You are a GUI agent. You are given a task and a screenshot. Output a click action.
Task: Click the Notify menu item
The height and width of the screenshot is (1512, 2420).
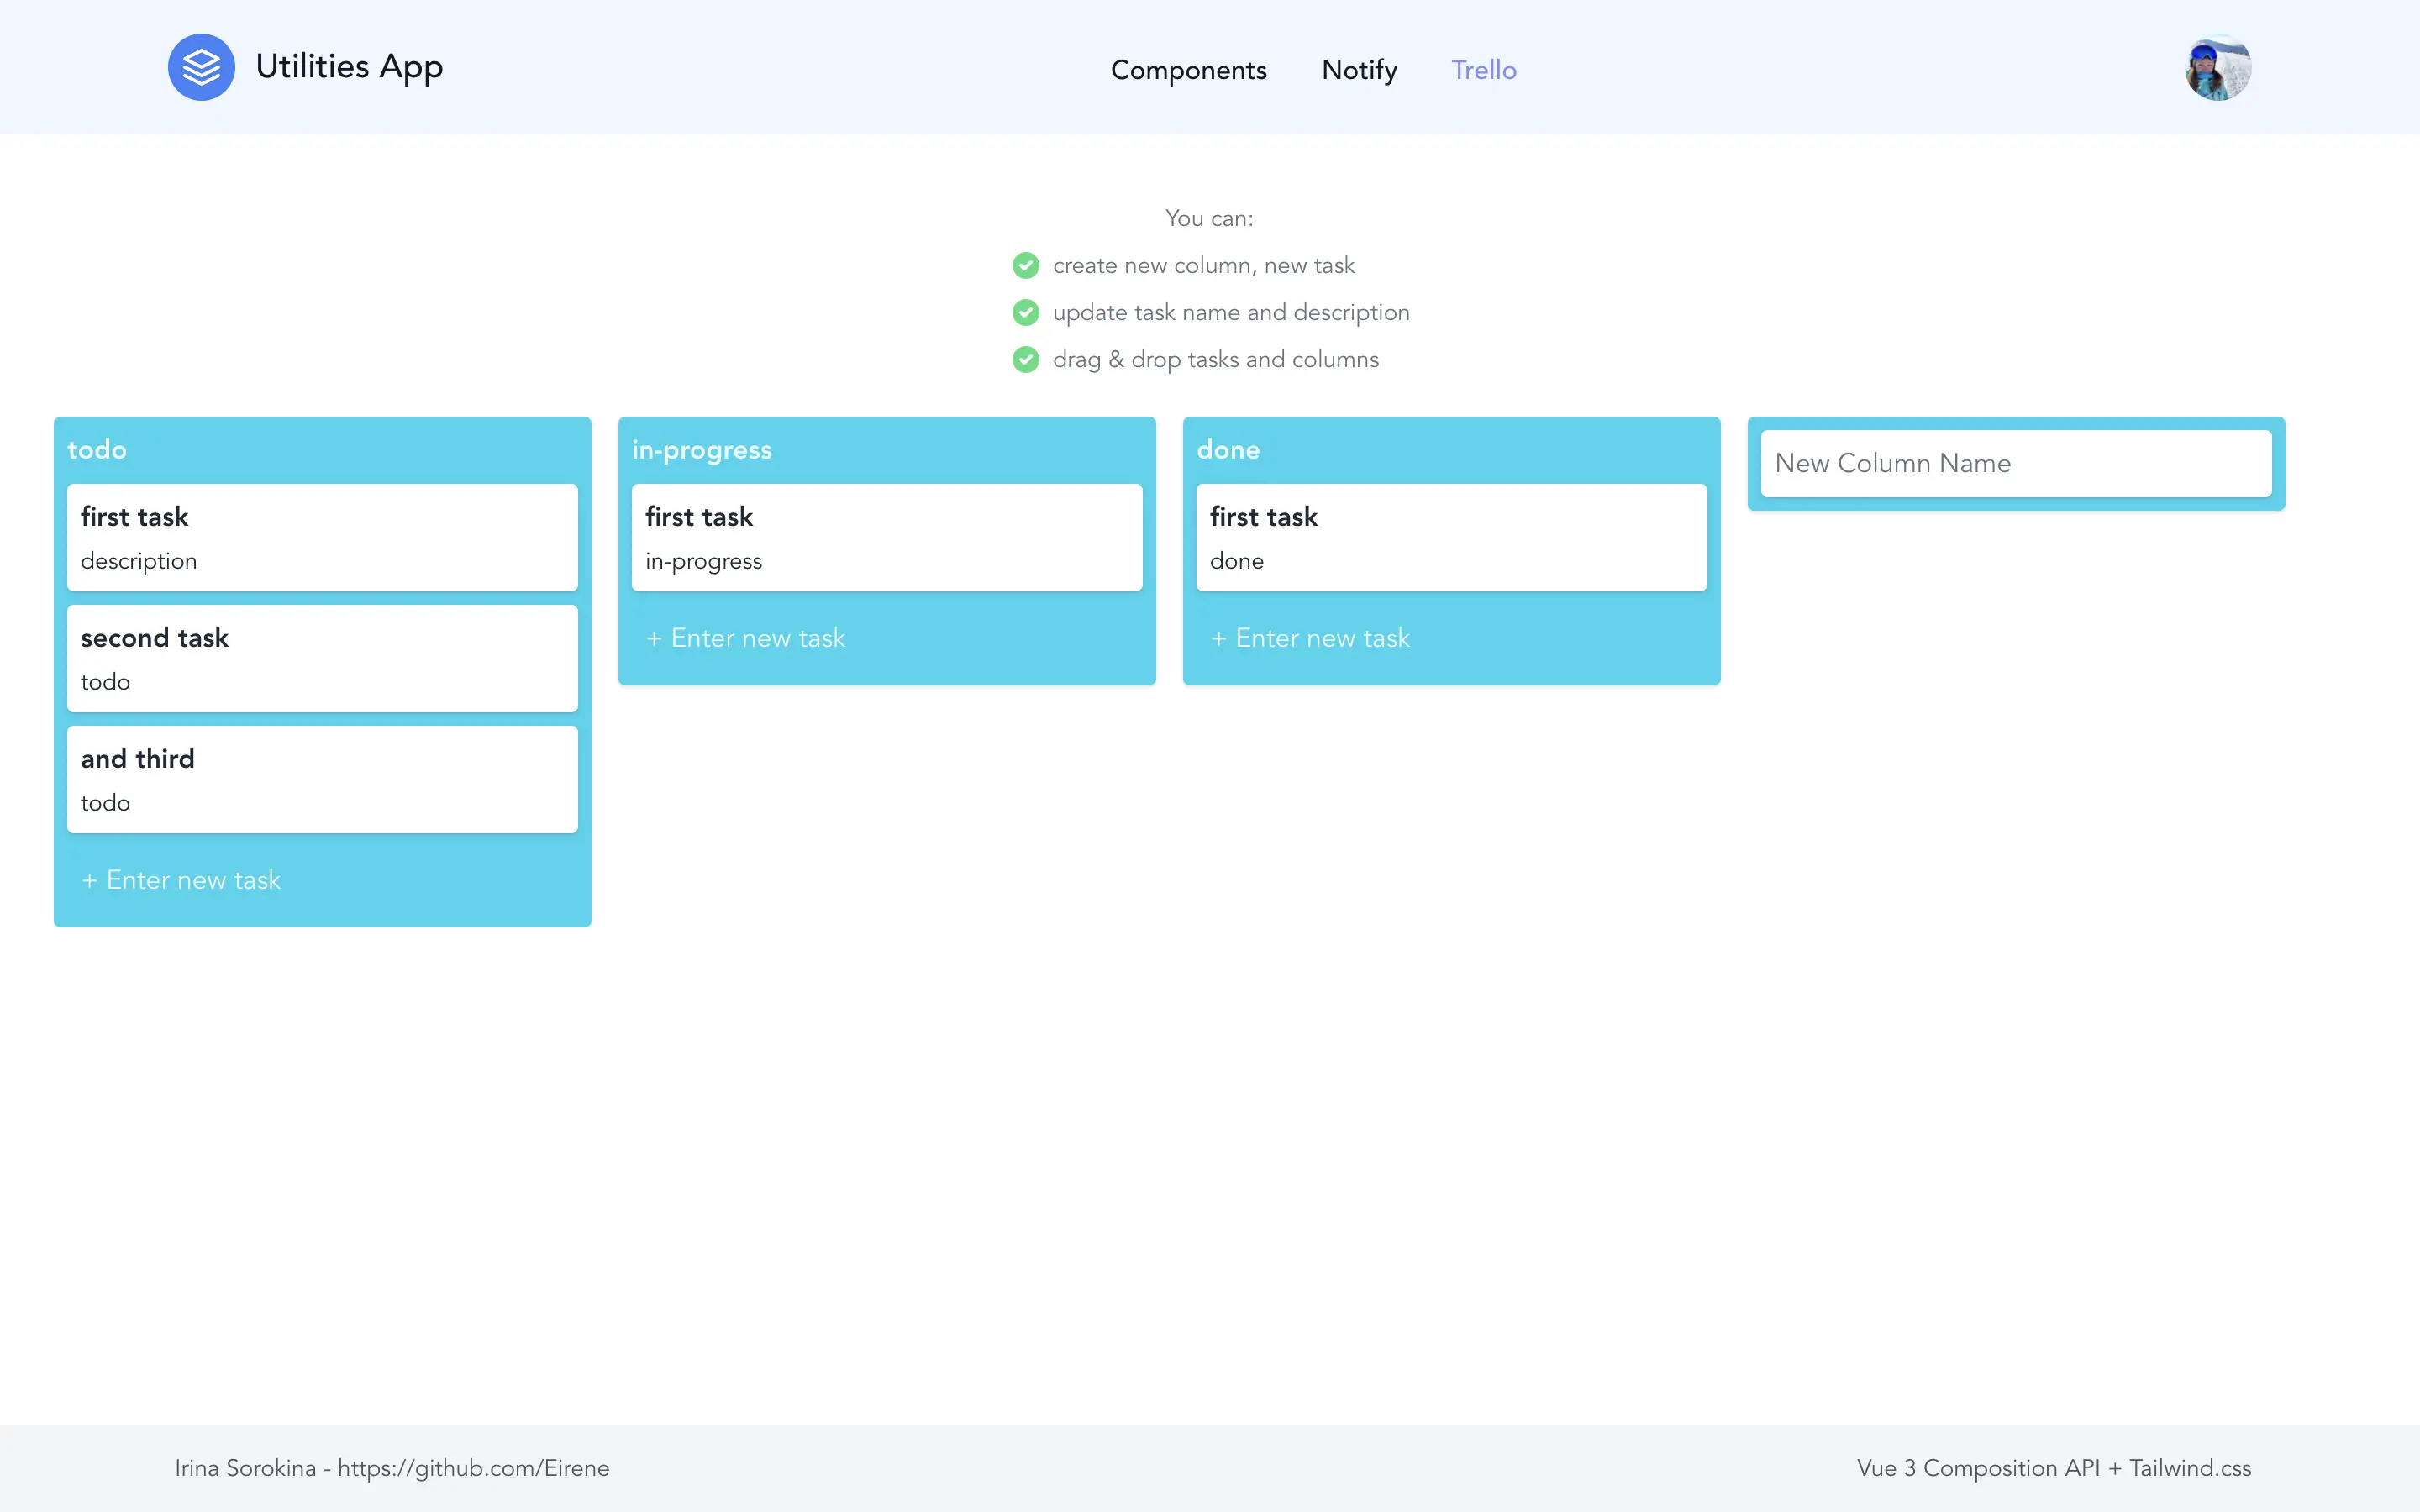(x=1359, y=70)
